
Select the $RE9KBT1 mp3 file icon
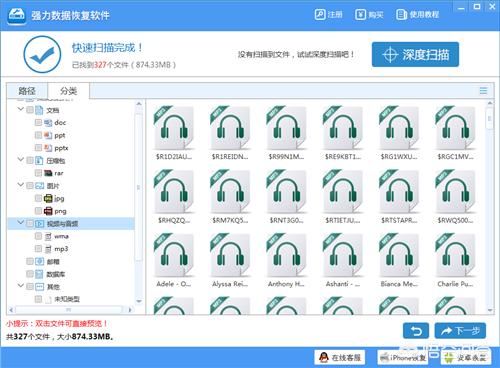(343, 128)
